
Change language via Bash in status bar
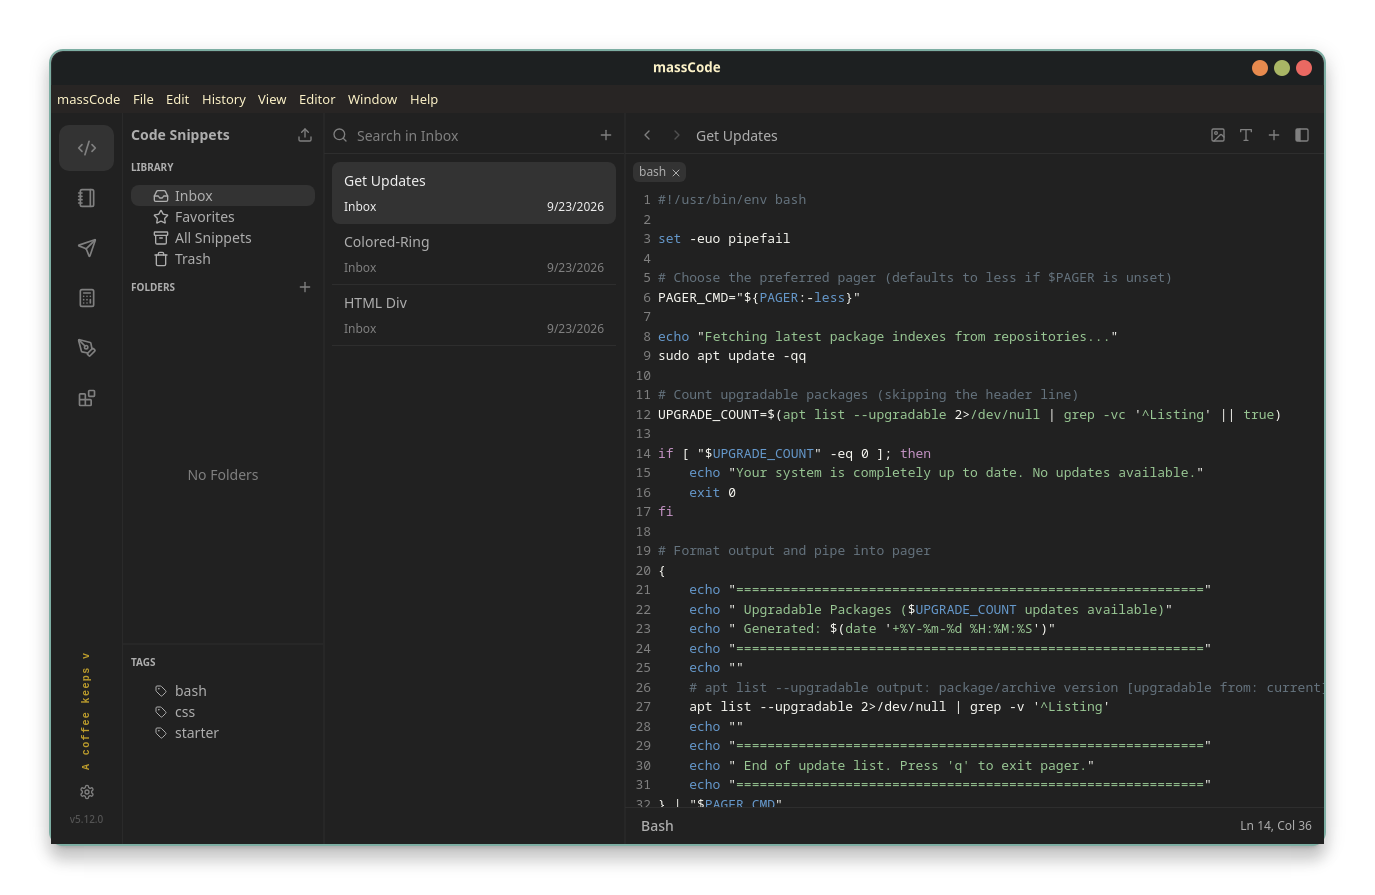click(x=657, y=826)
